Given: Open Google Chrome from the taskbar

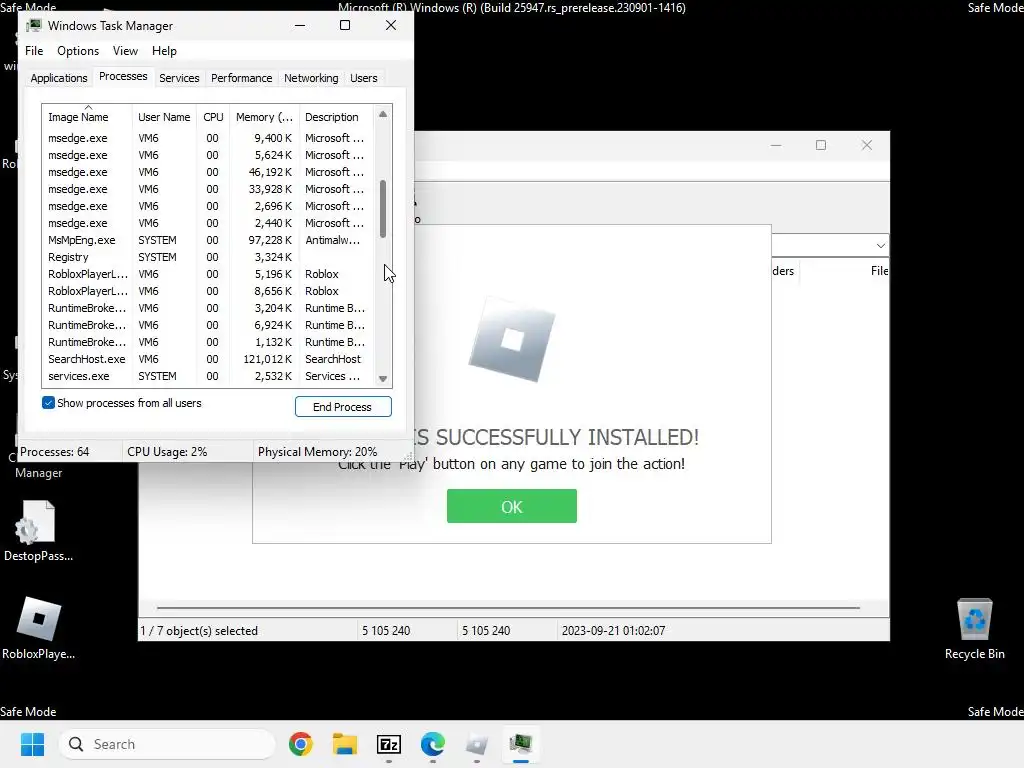Looking at the screenshot, I should (300, 744).
